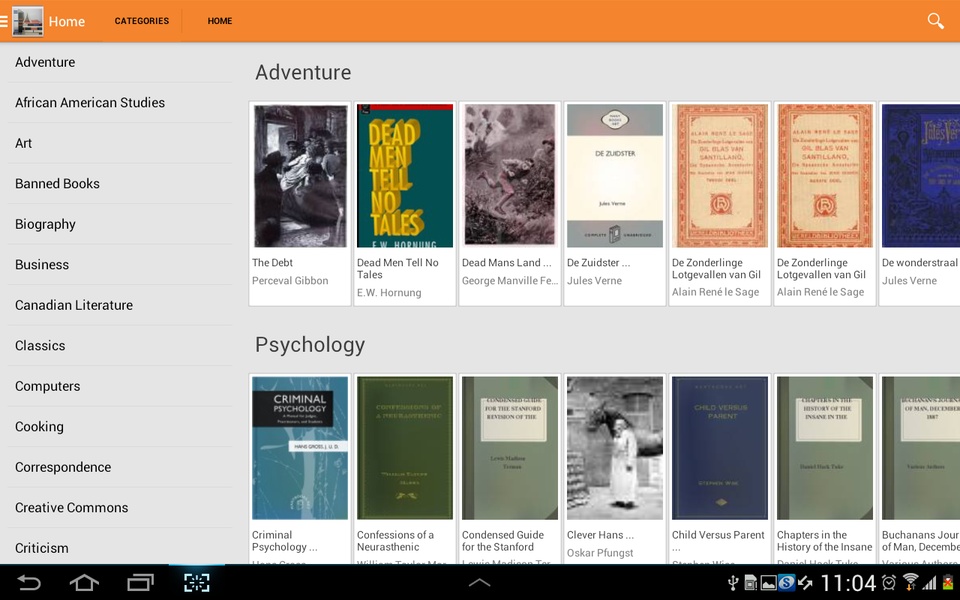Open Dead Men Tell No Tales cover
960x600 pixels.
pyautogui.click(x=405, y=176)
